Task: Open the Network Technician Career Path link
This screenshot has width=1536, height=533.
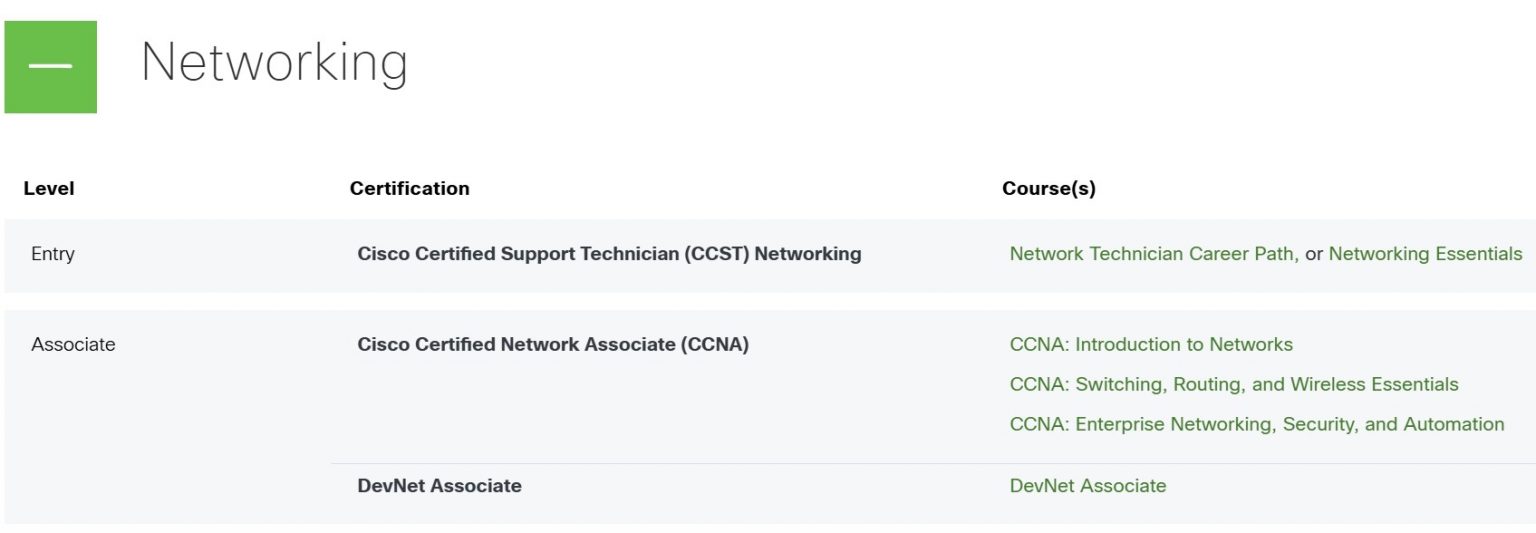Action: point(1153,254)
